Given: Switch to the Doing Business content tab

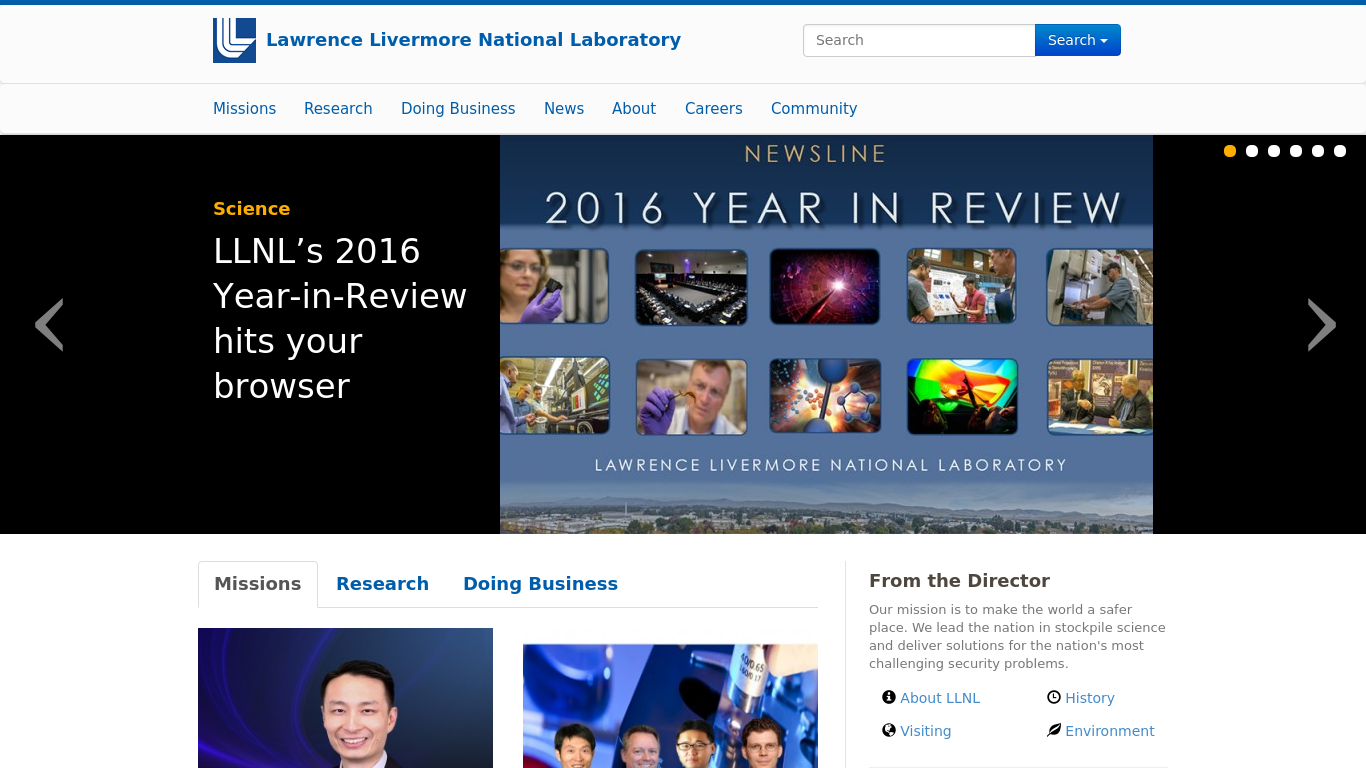Looking at the screenshot, I should (x=540, y=584).
